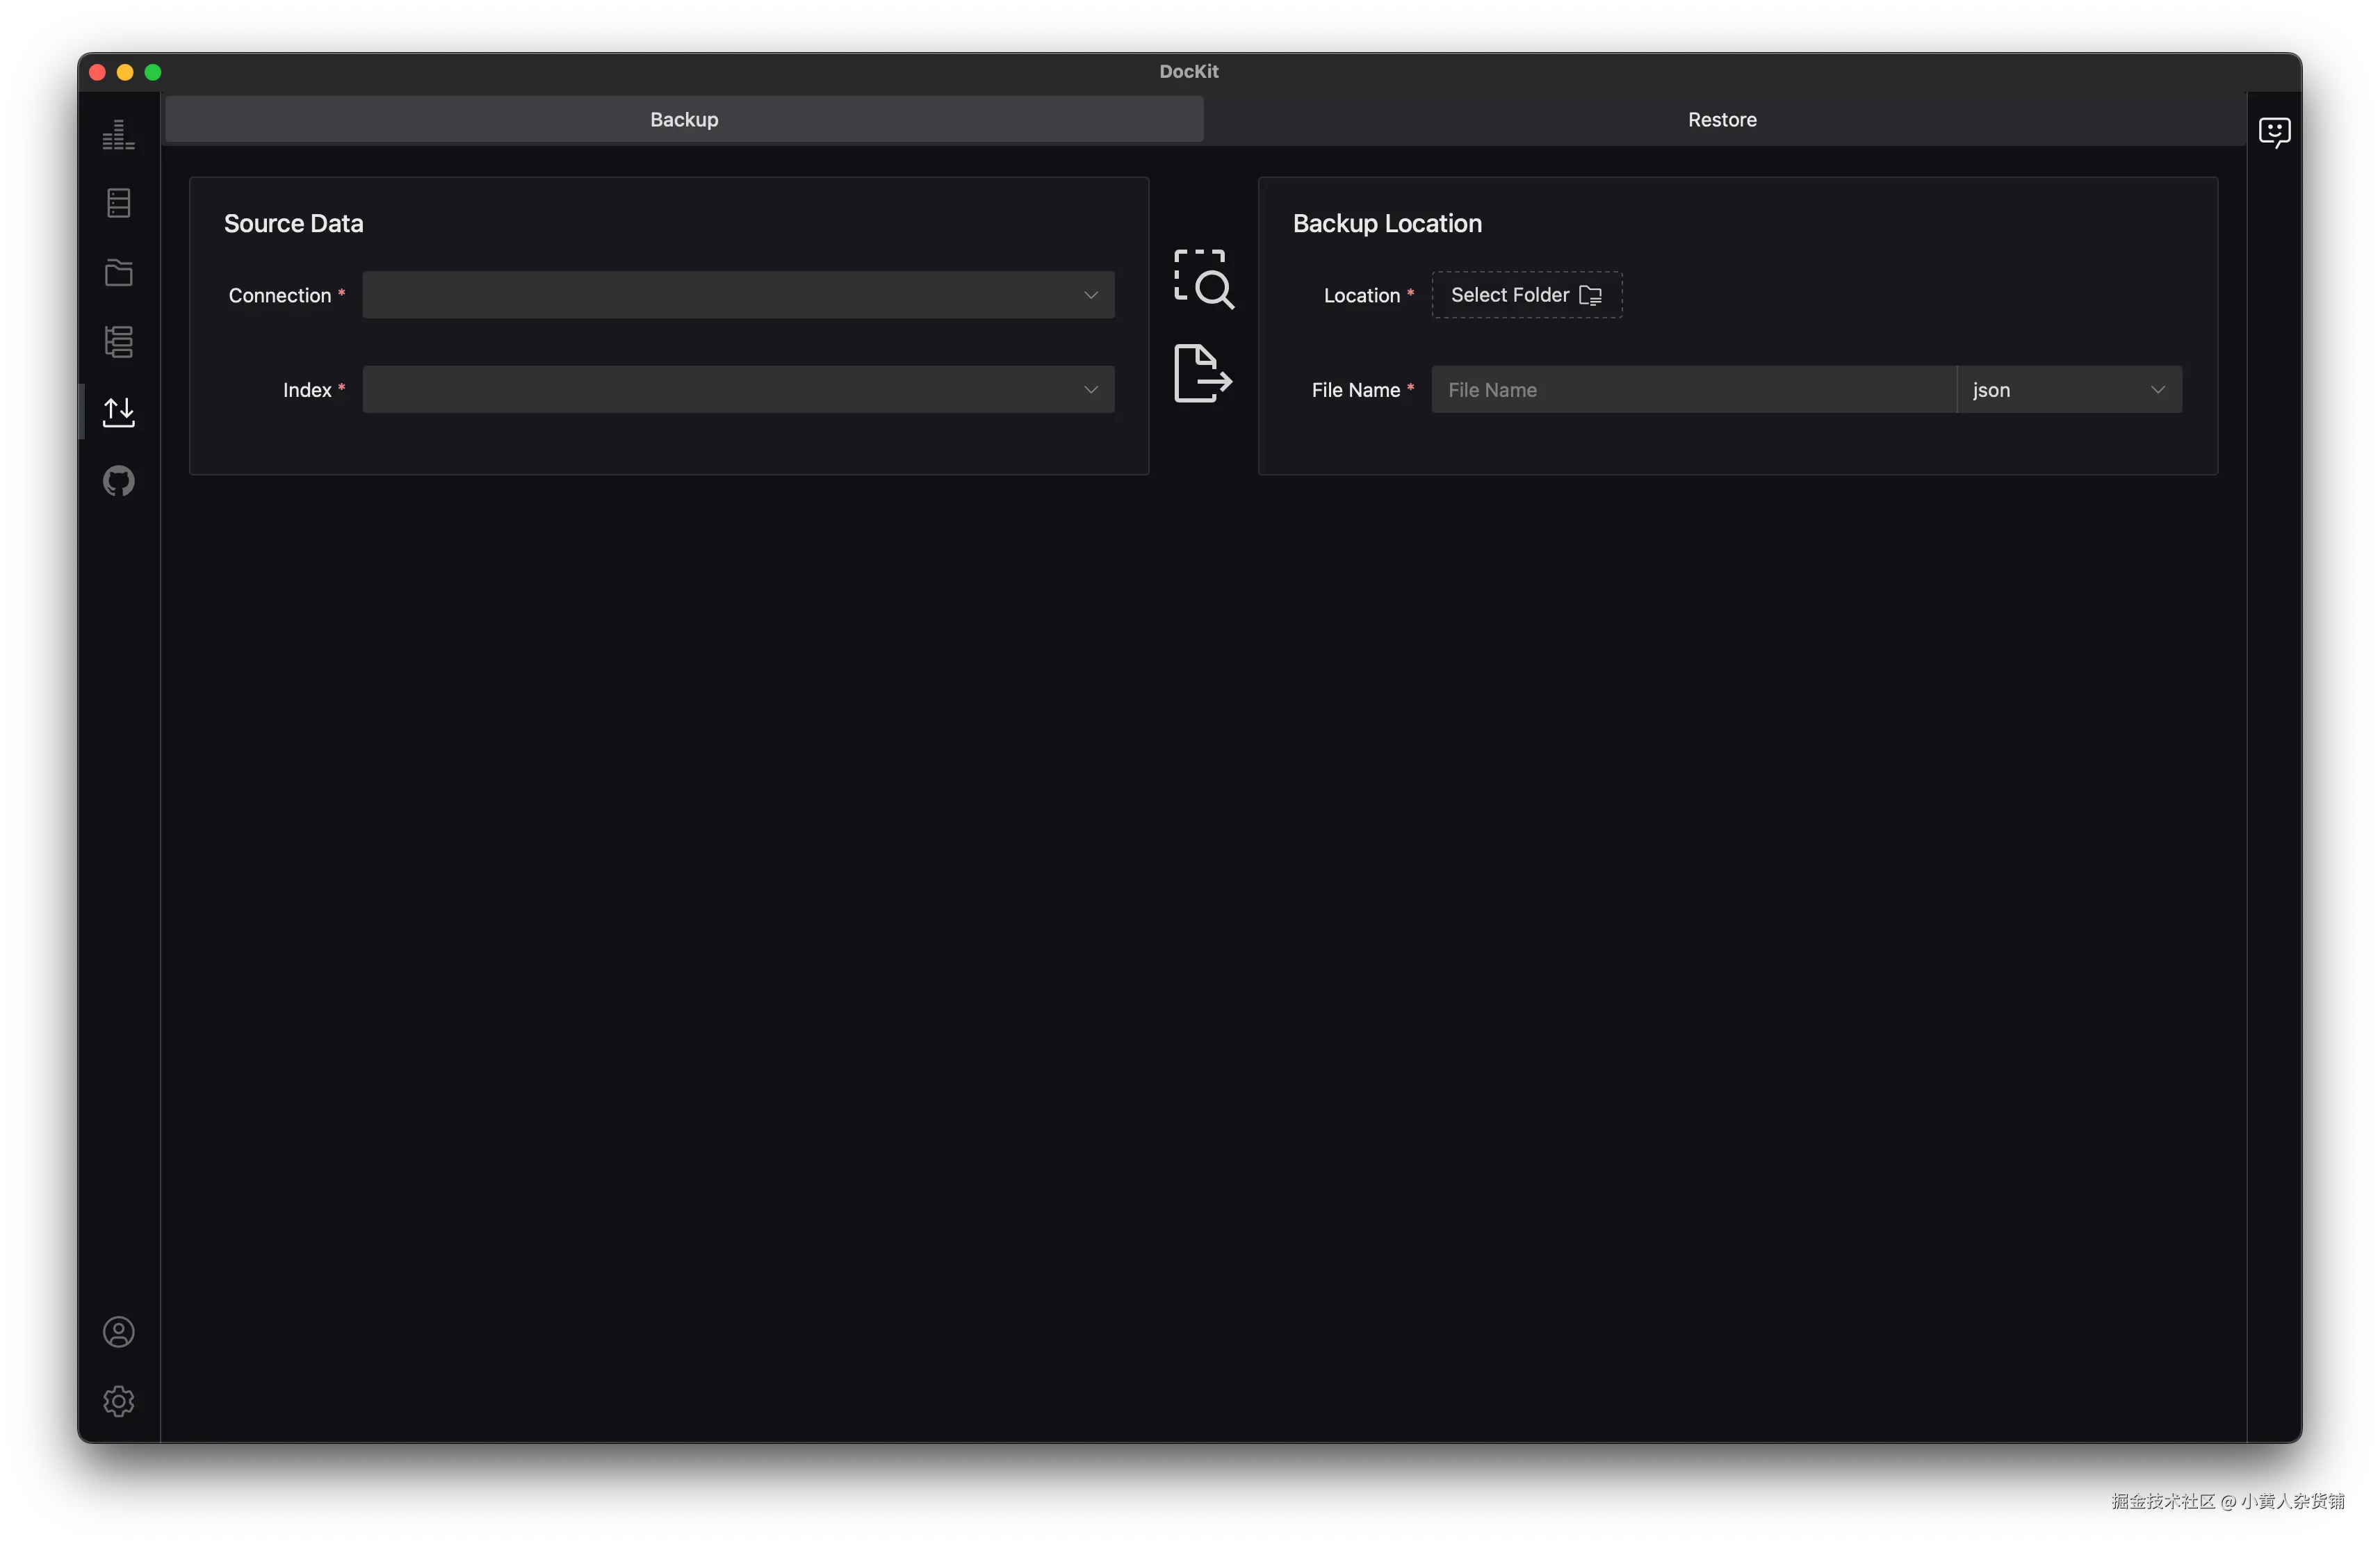
Task: Click the user account icon at the bottom of the sidebar
Action: pyautogui.click(x=118, y=1332)
